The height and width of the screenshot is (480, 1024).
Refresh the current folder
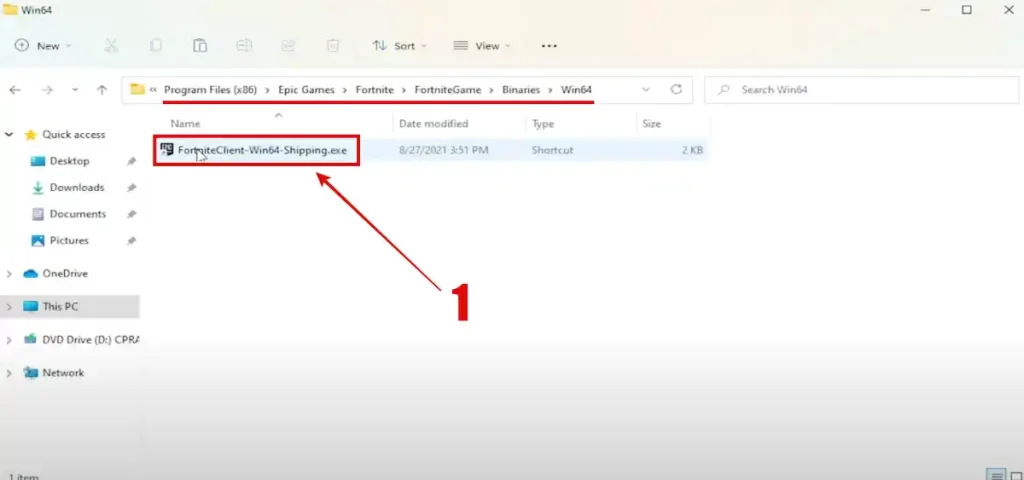(677, 89)
